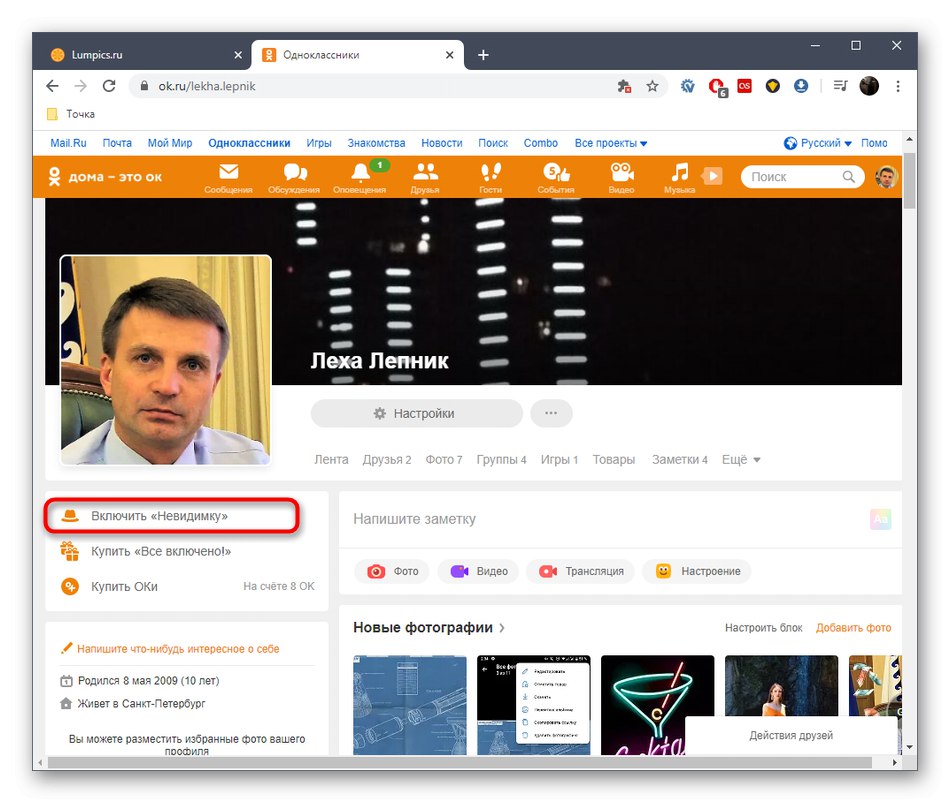The width and height of the screenshot is (950, 803).
Task: Open the neon cocktail photo thumbnail
Action: click(657, 705)
